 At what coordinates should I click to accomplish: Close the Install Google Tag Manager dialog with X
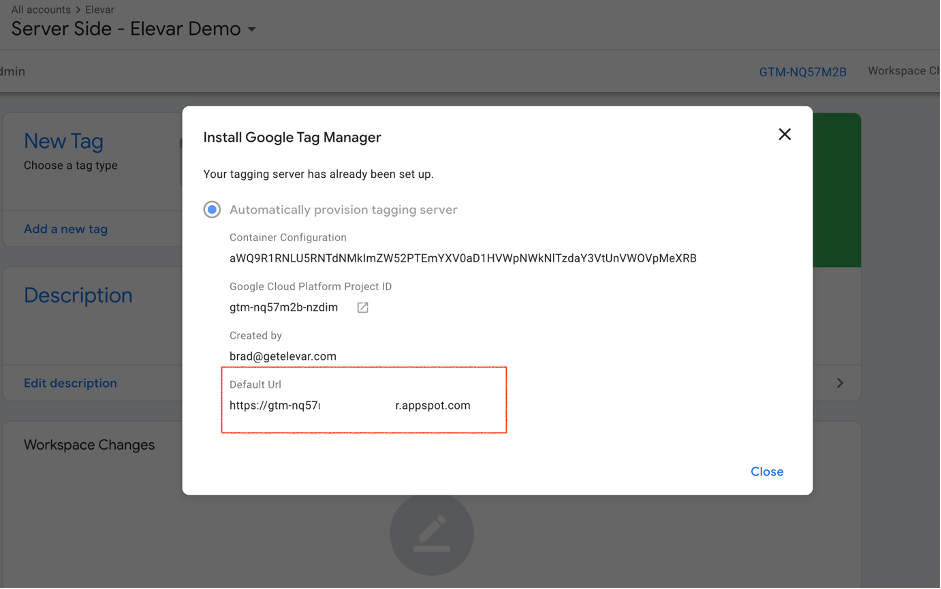tap(784, 135)
